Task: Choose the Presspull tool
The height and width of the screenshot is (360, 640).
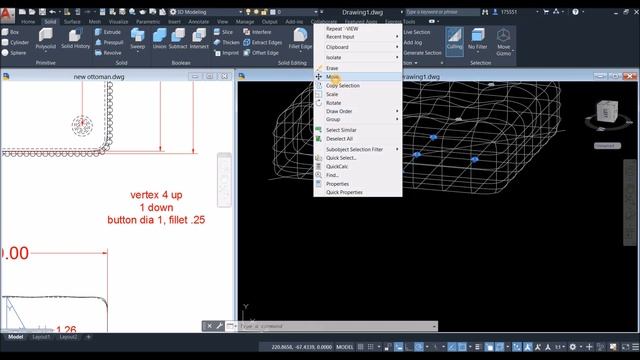Action: [x=109, y=42]
